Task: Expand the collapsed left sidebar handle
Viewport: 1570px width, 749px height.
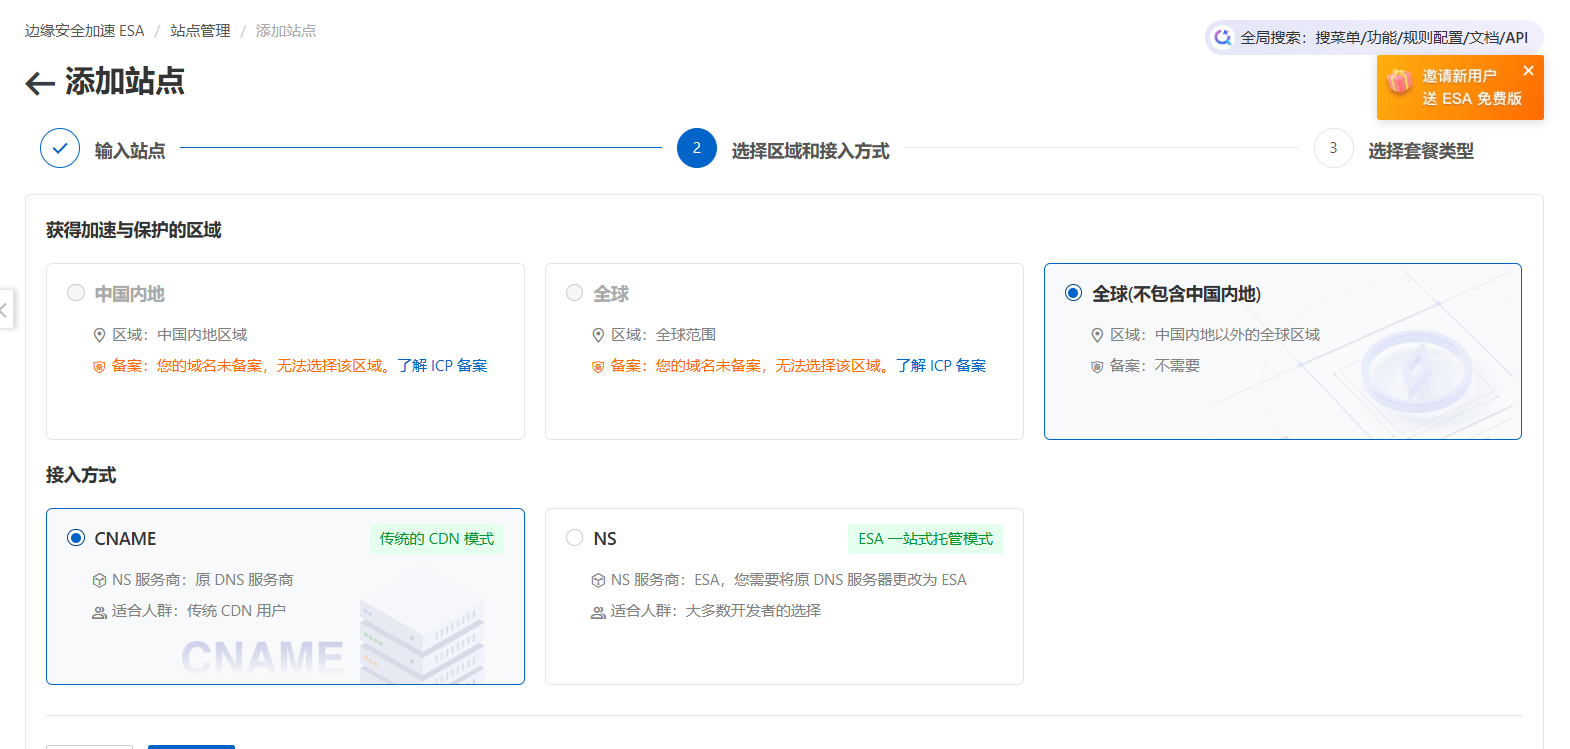Action: [x=5, y=310]
